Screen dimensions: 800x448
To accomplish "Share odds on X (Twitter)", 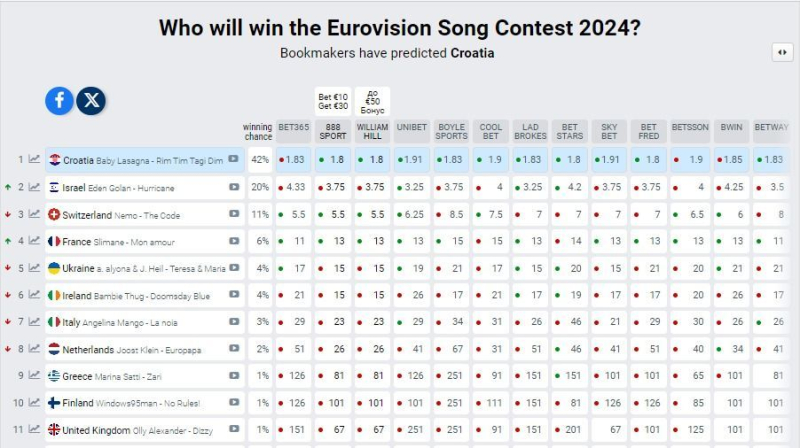I will click(x=91, y=101).
